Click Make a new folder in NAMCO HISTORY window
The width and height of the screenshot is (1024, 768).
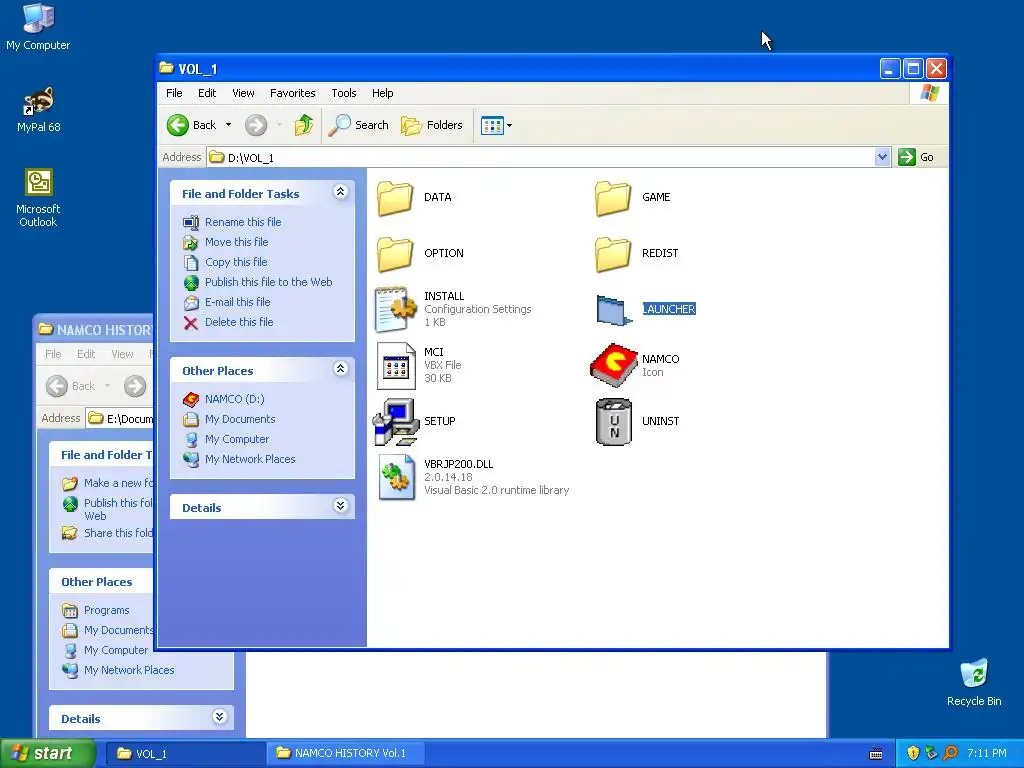pyautogui.click(x=118, y=483)
